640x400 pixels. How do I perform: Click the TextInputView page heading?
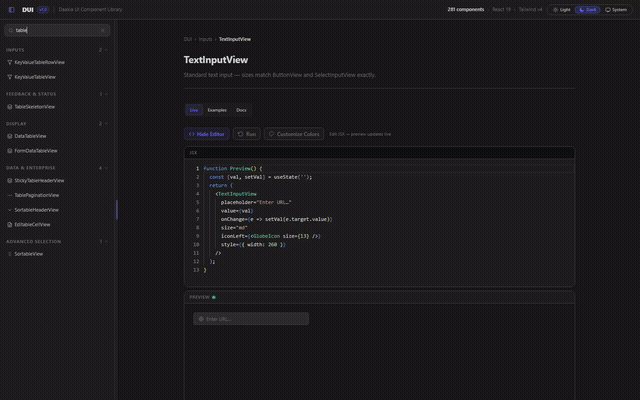click(216, 60)
